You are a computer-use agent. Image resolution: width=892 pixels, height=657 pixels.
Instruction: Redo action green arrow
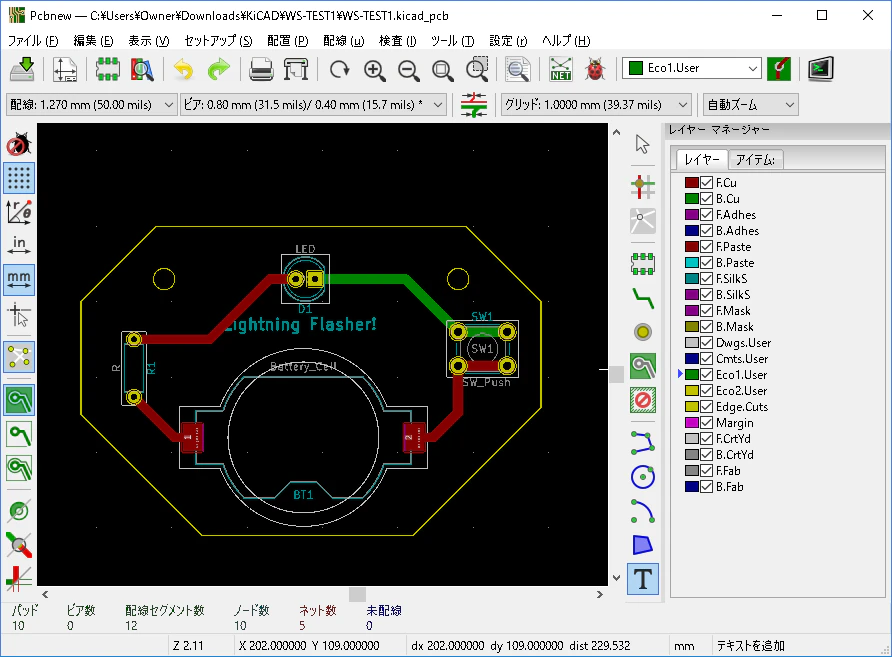[218, 69]
